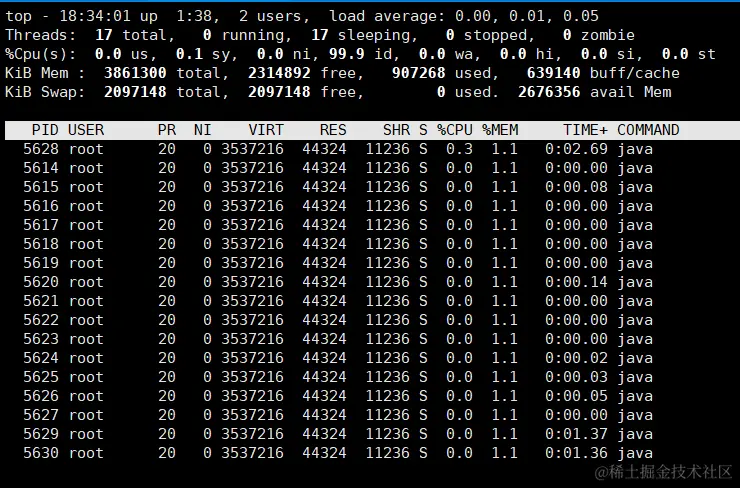Screen dimensions: 740x488
Task: Click the TIME+ value 0:01.36
Action: pyautogui.click(x=577, y=453)
